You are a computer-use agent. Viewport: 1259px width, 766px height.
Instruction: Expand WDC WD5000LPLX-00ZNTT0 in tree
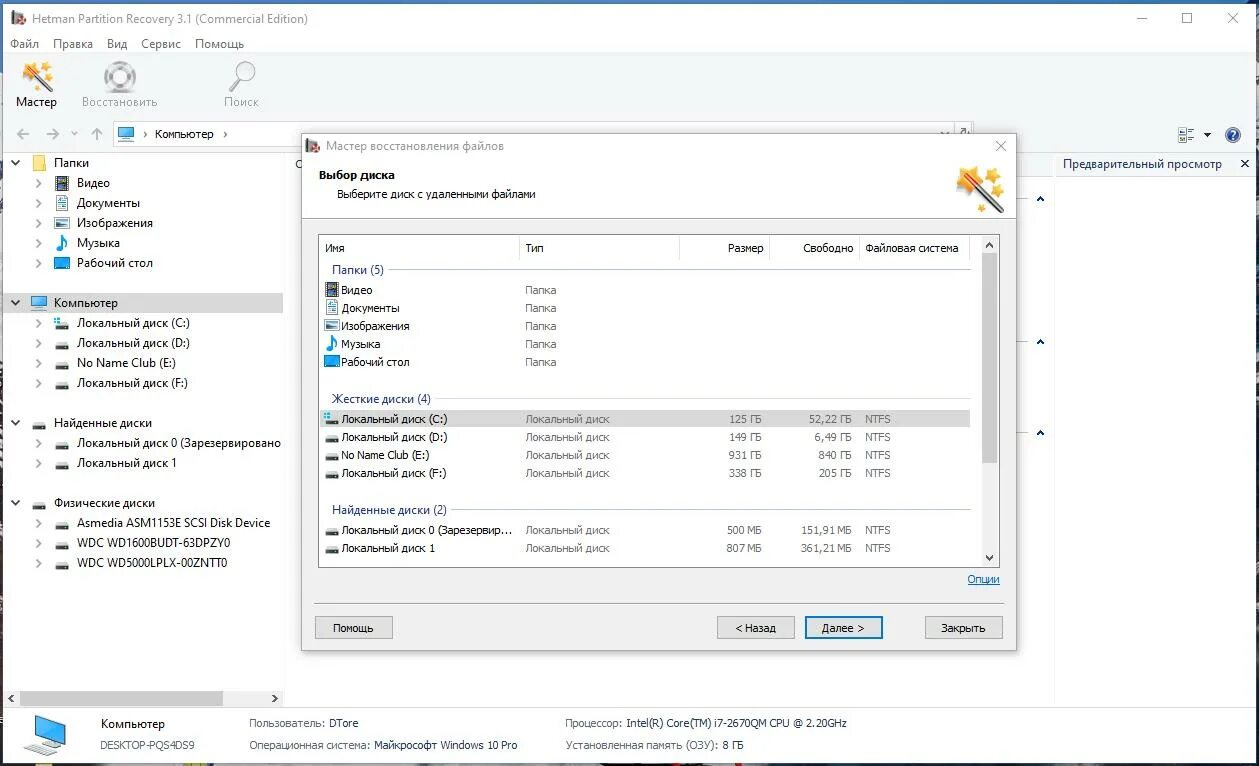[x=39, y=563]
